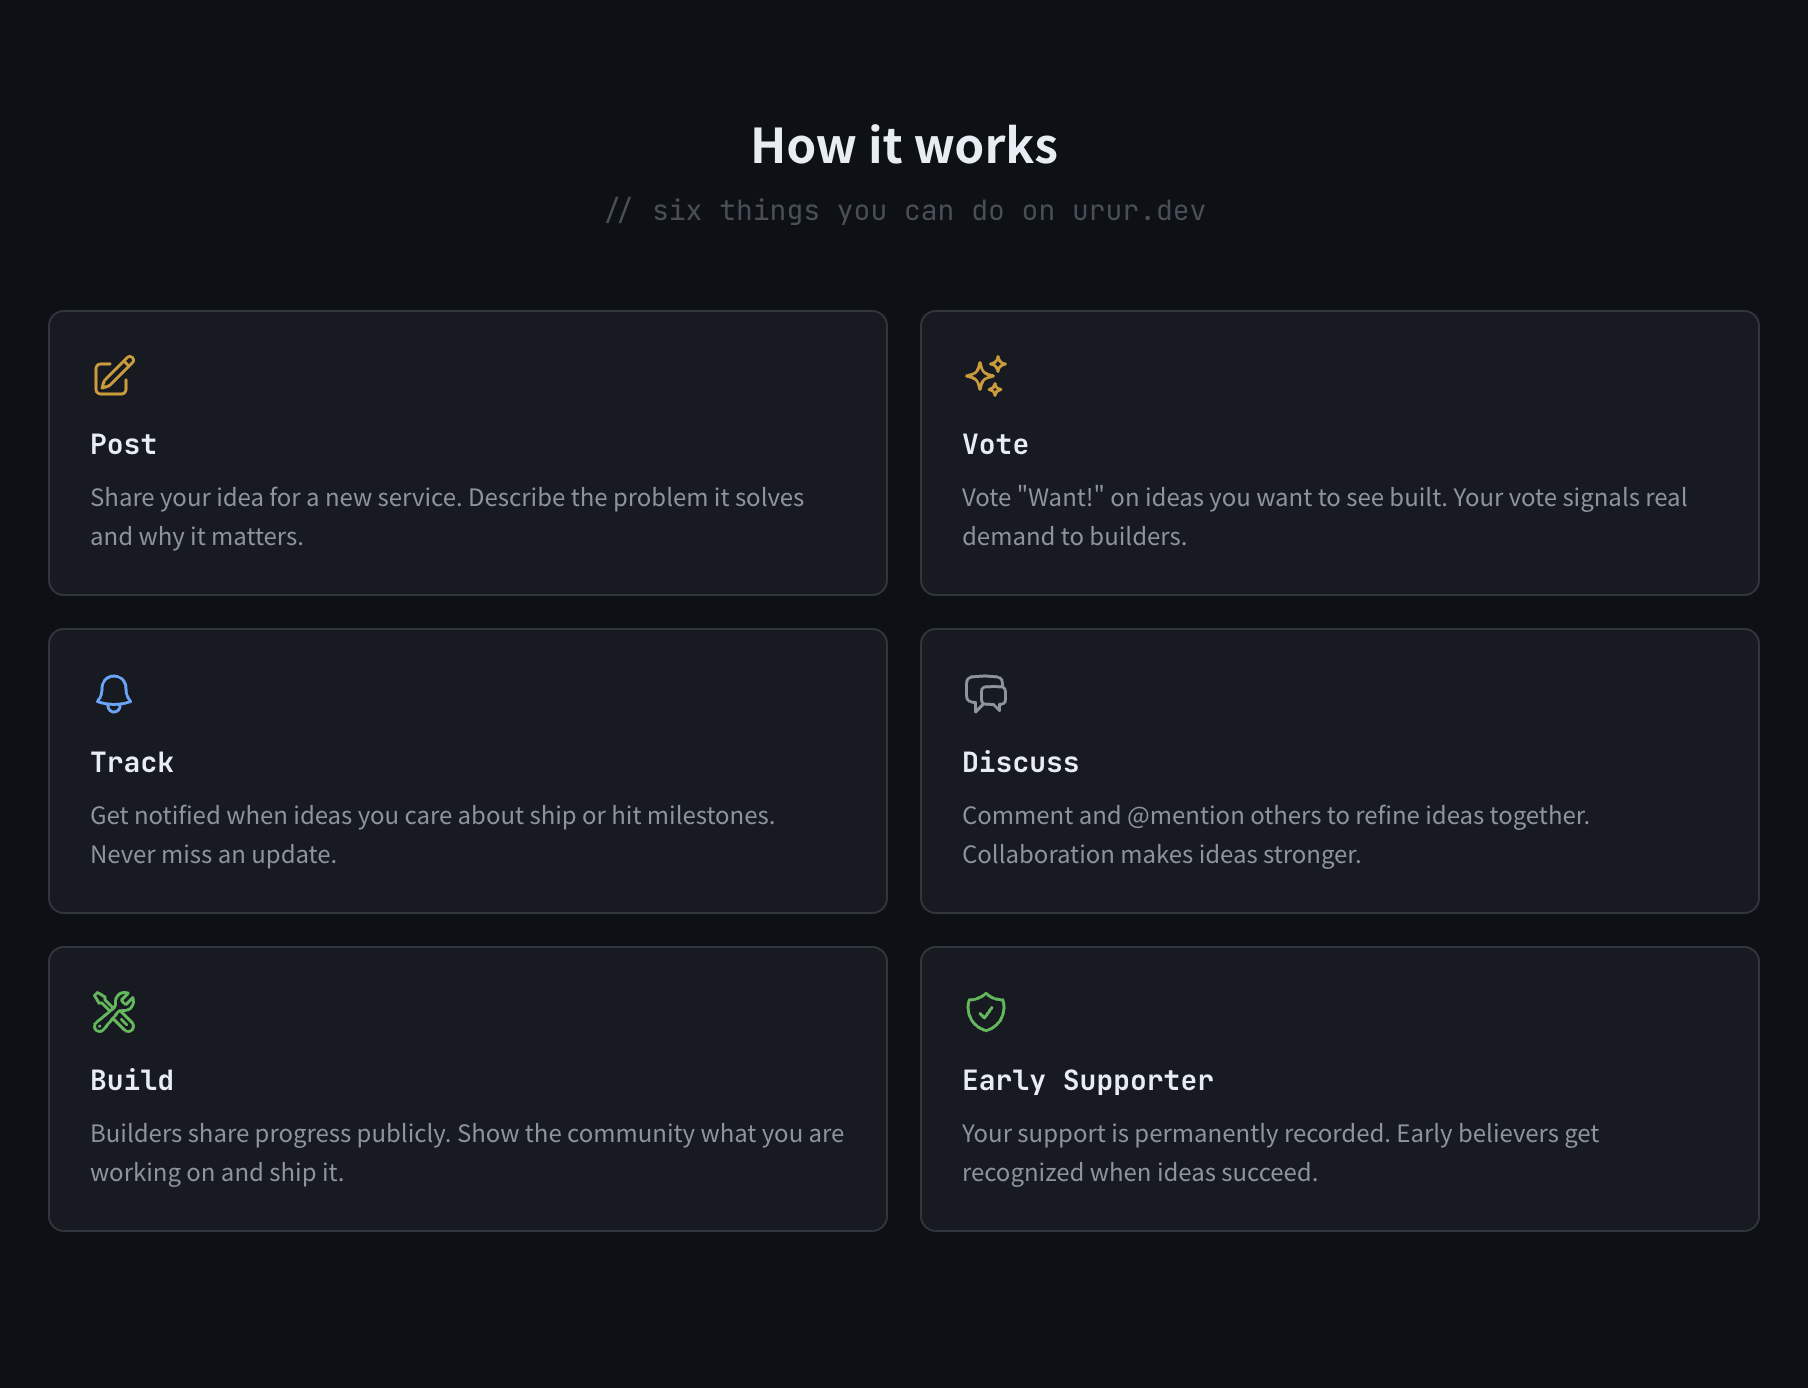The width and height of the screenshot is (1808, 1388).
Task: Click the How it works heading
Action: pos(903,145)
